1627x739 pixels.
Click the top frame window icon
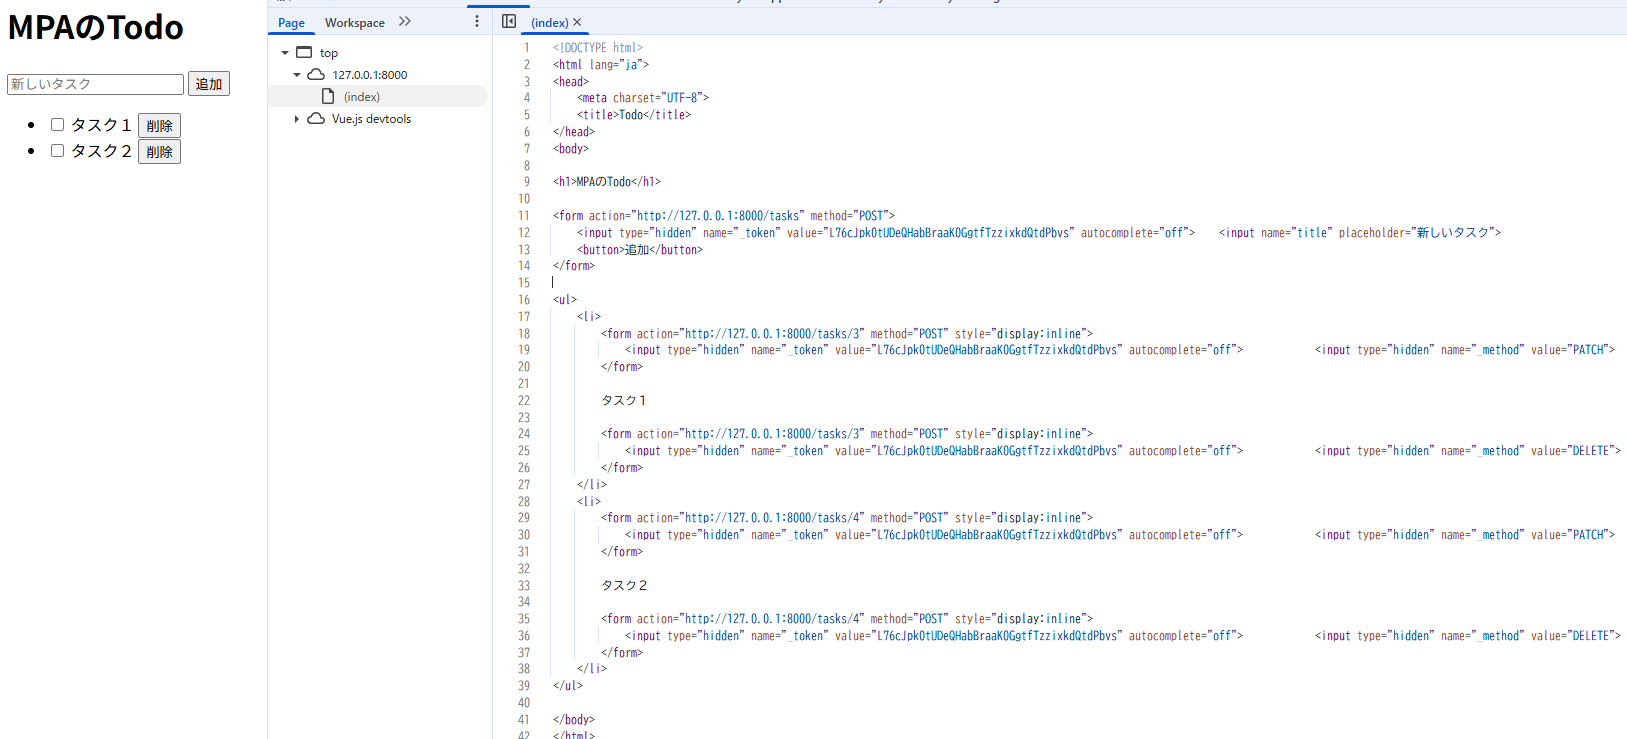point(304,53)
